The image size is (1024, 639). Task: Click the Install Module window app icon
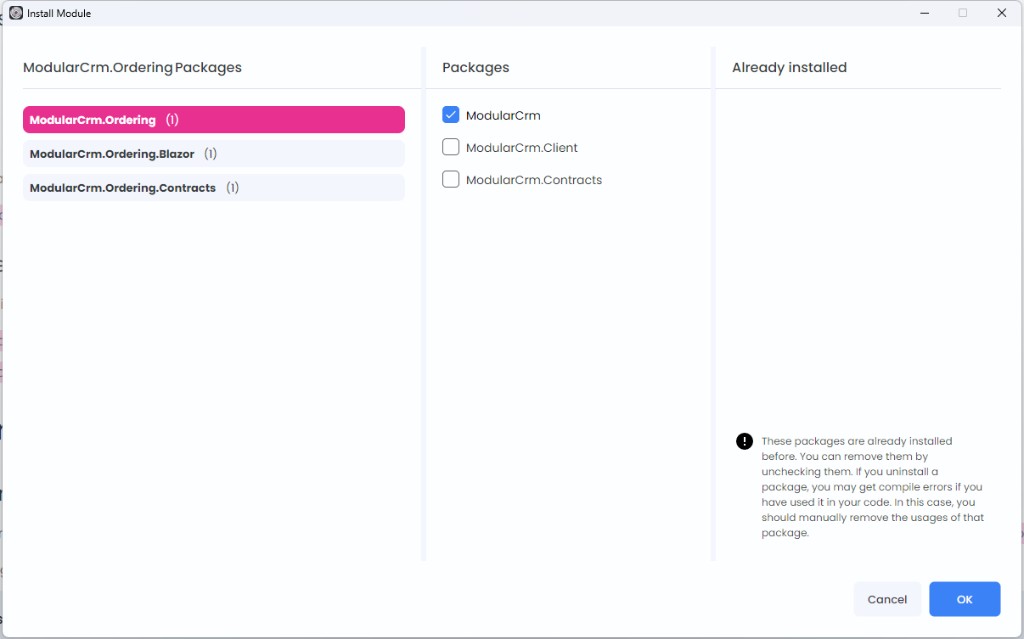16,13
